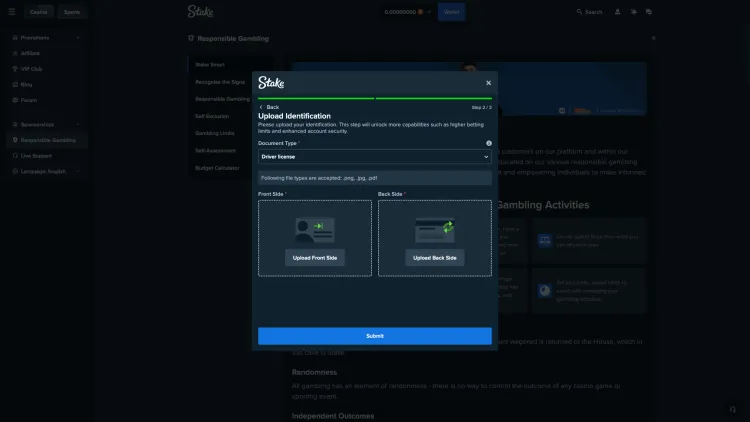
Task: Click the first green progress bar segment
Action: (x=316, y=99)
